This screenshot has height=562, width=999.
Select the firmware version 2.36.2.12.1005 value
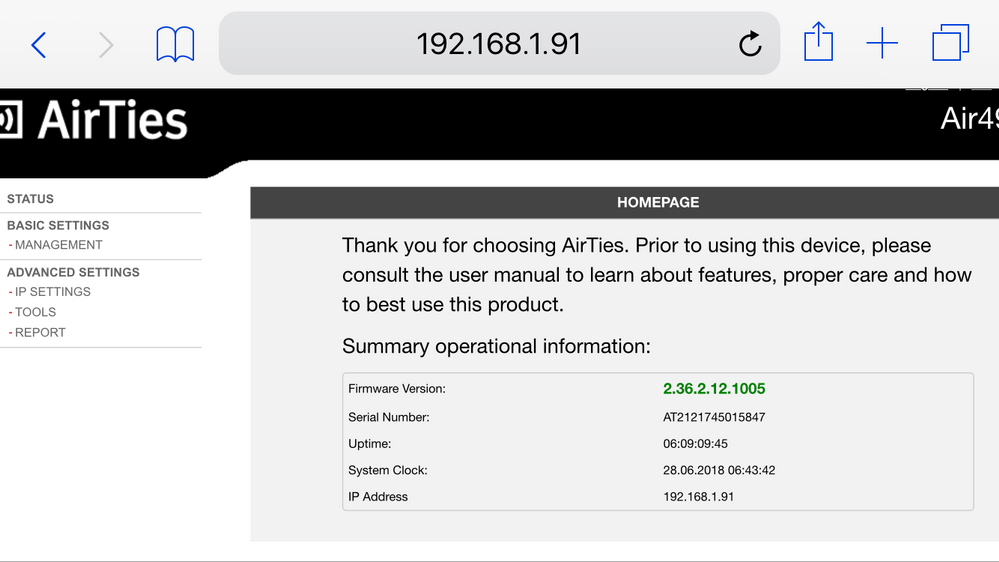(714, 389)
